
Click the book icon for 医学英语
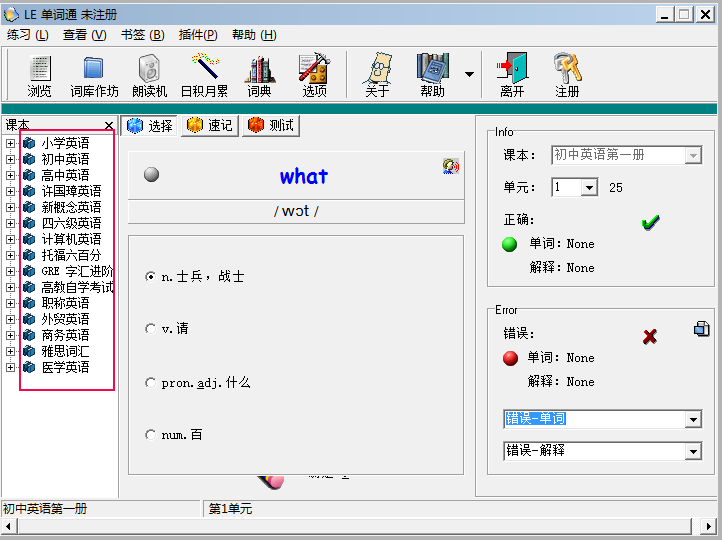(x=29, y=367)
